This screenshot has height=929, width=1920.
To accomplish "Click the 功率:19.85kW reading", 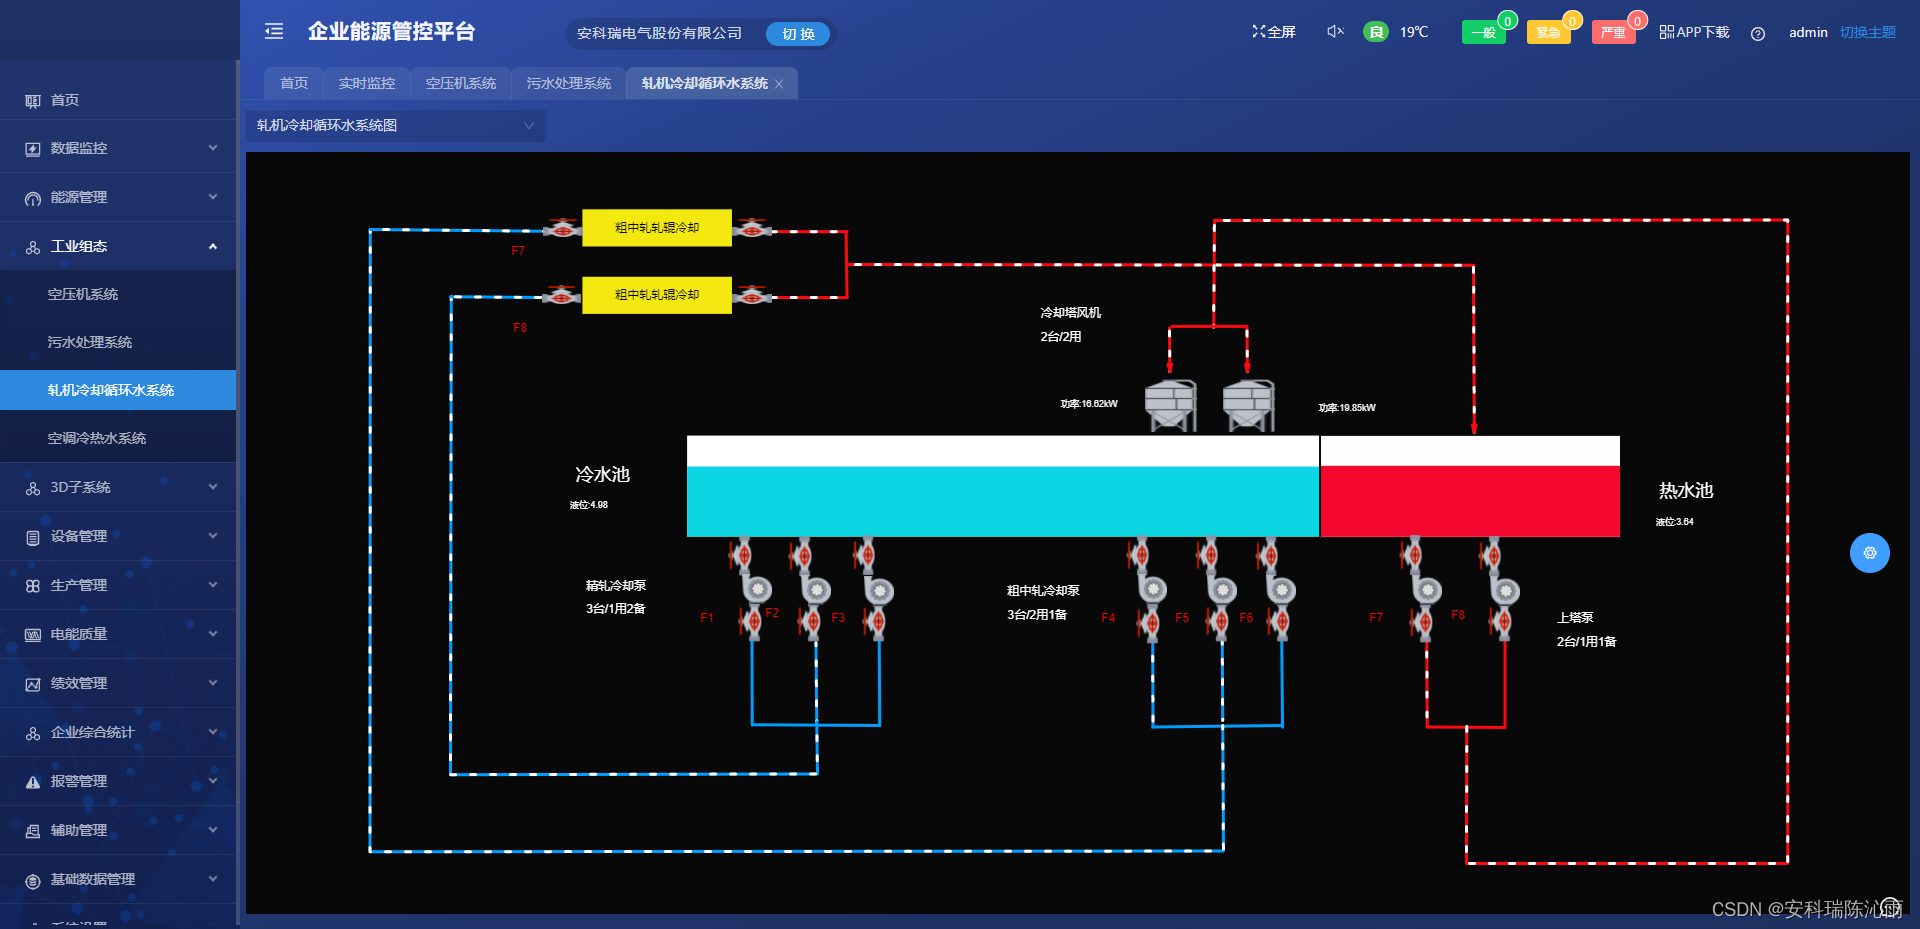I will [1347, 408].
